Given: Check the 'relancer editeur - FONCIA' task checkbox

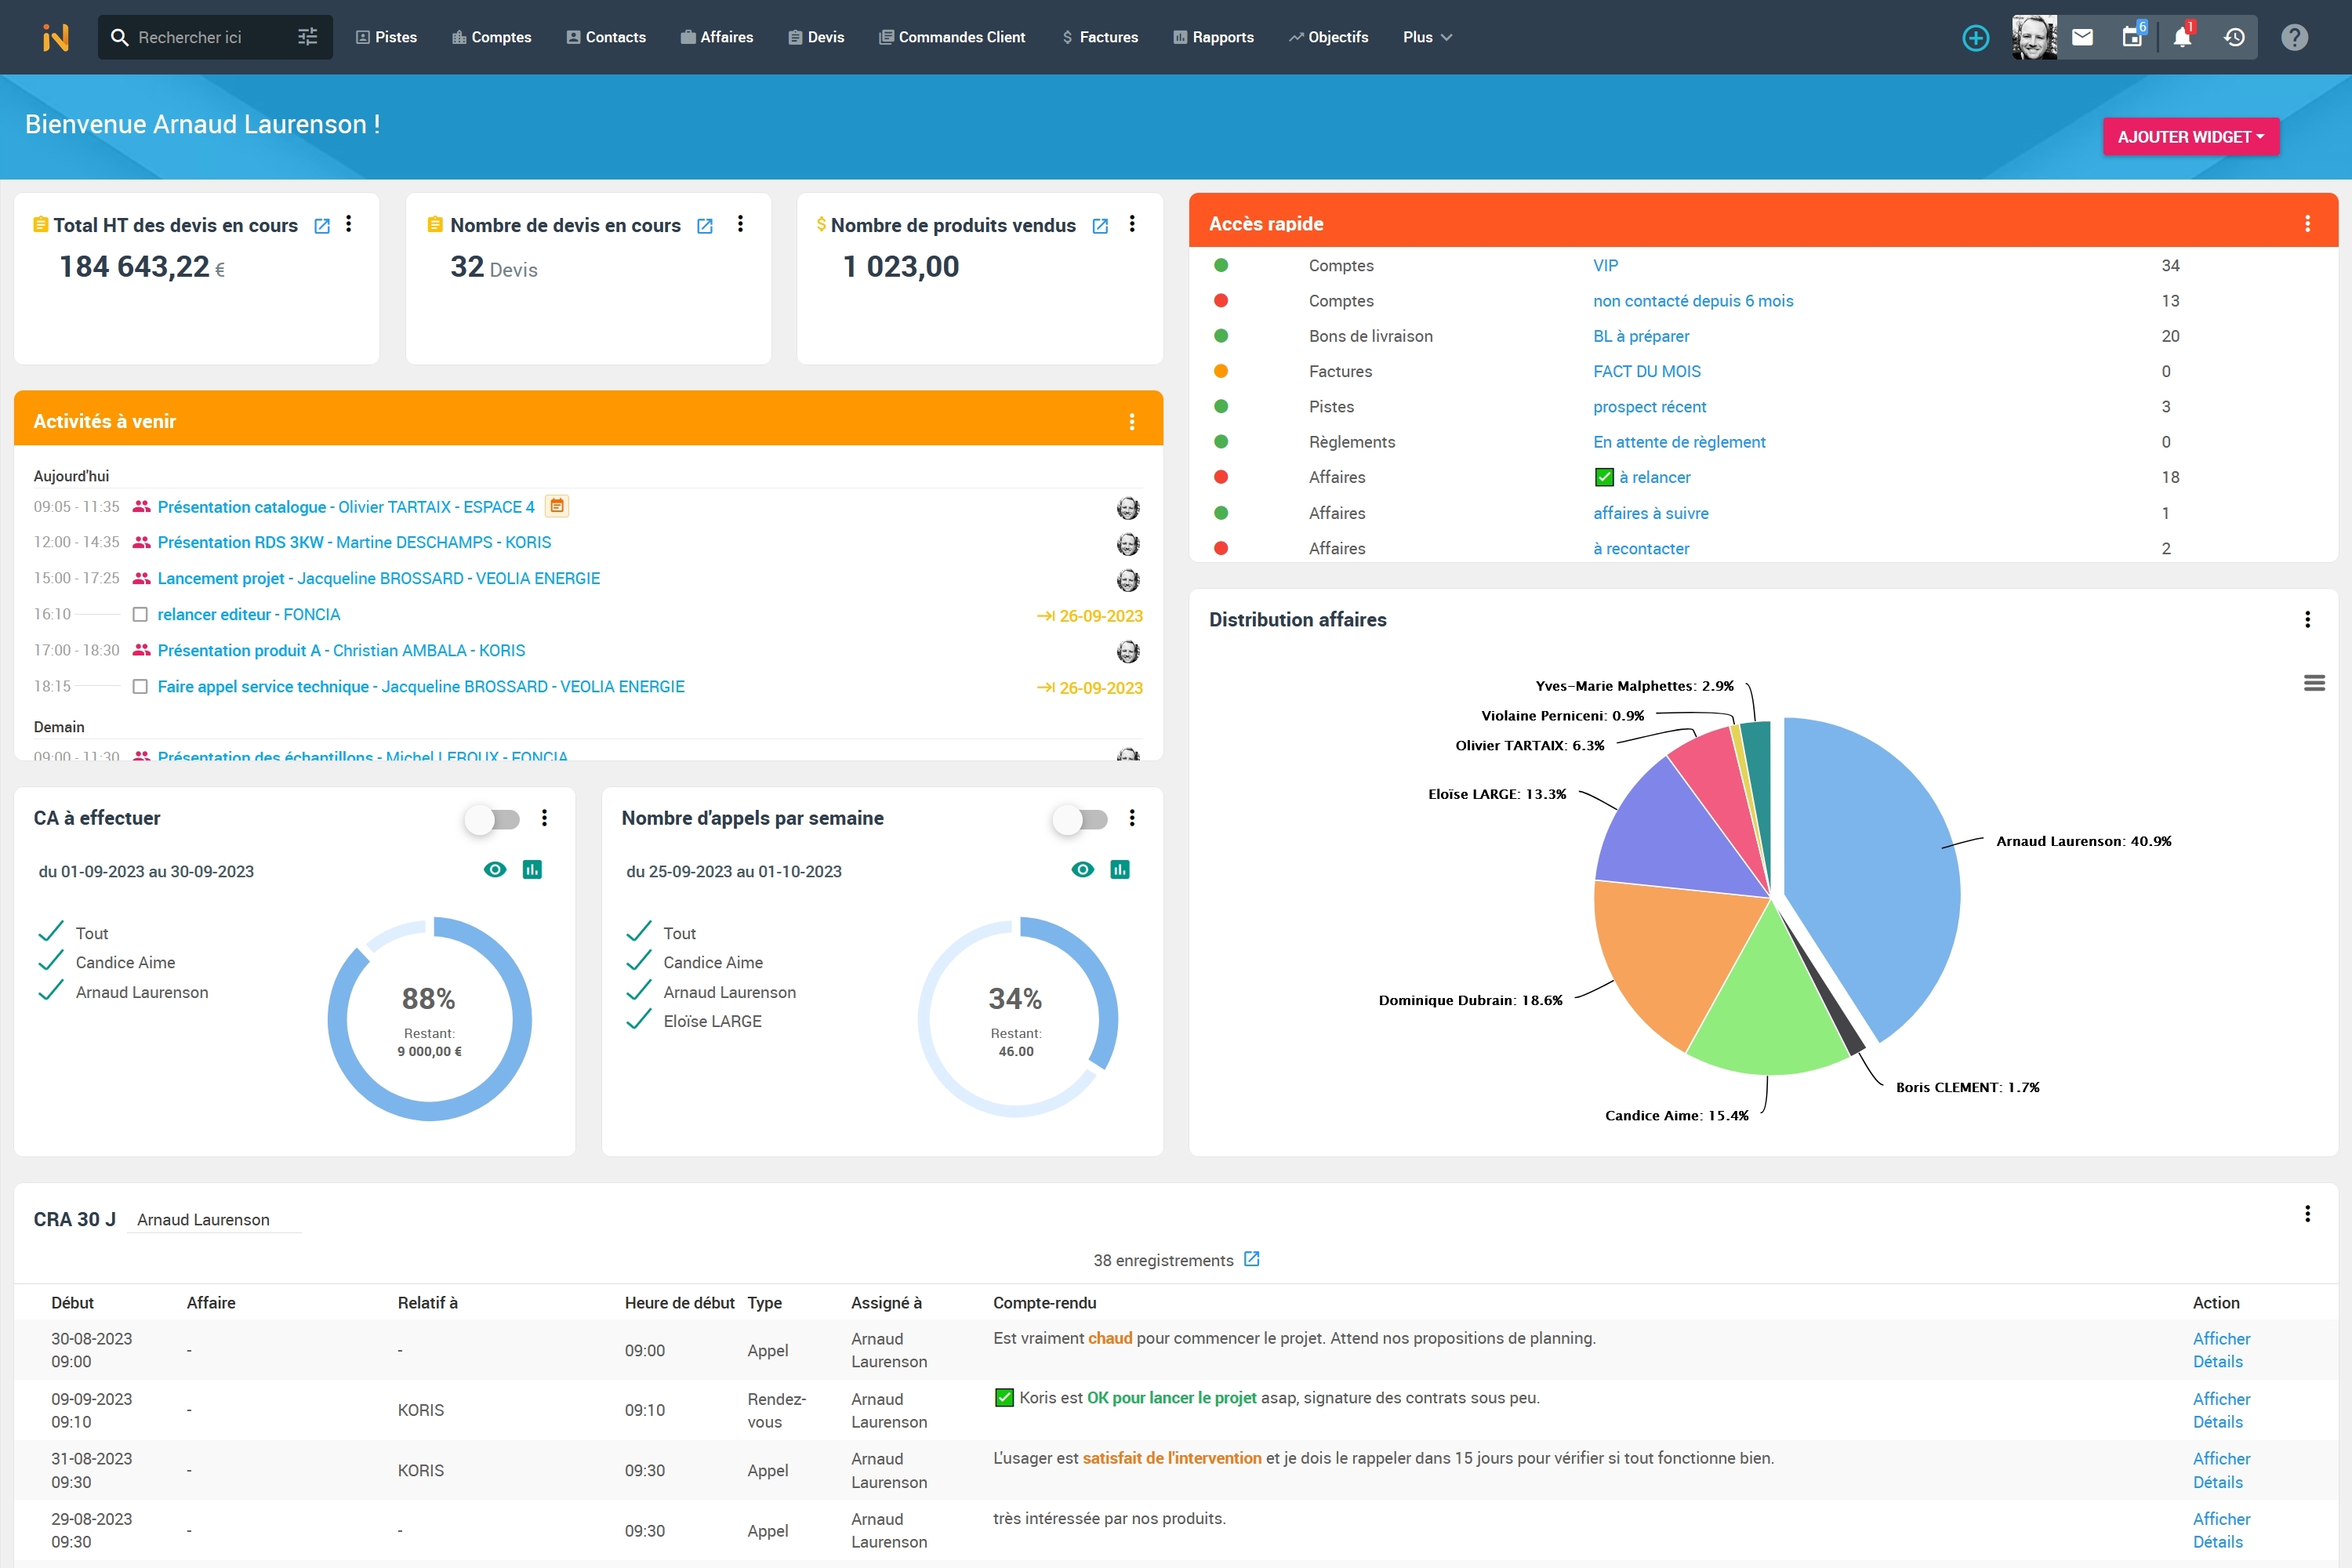Looking at the screenshot, I should 140,615.
